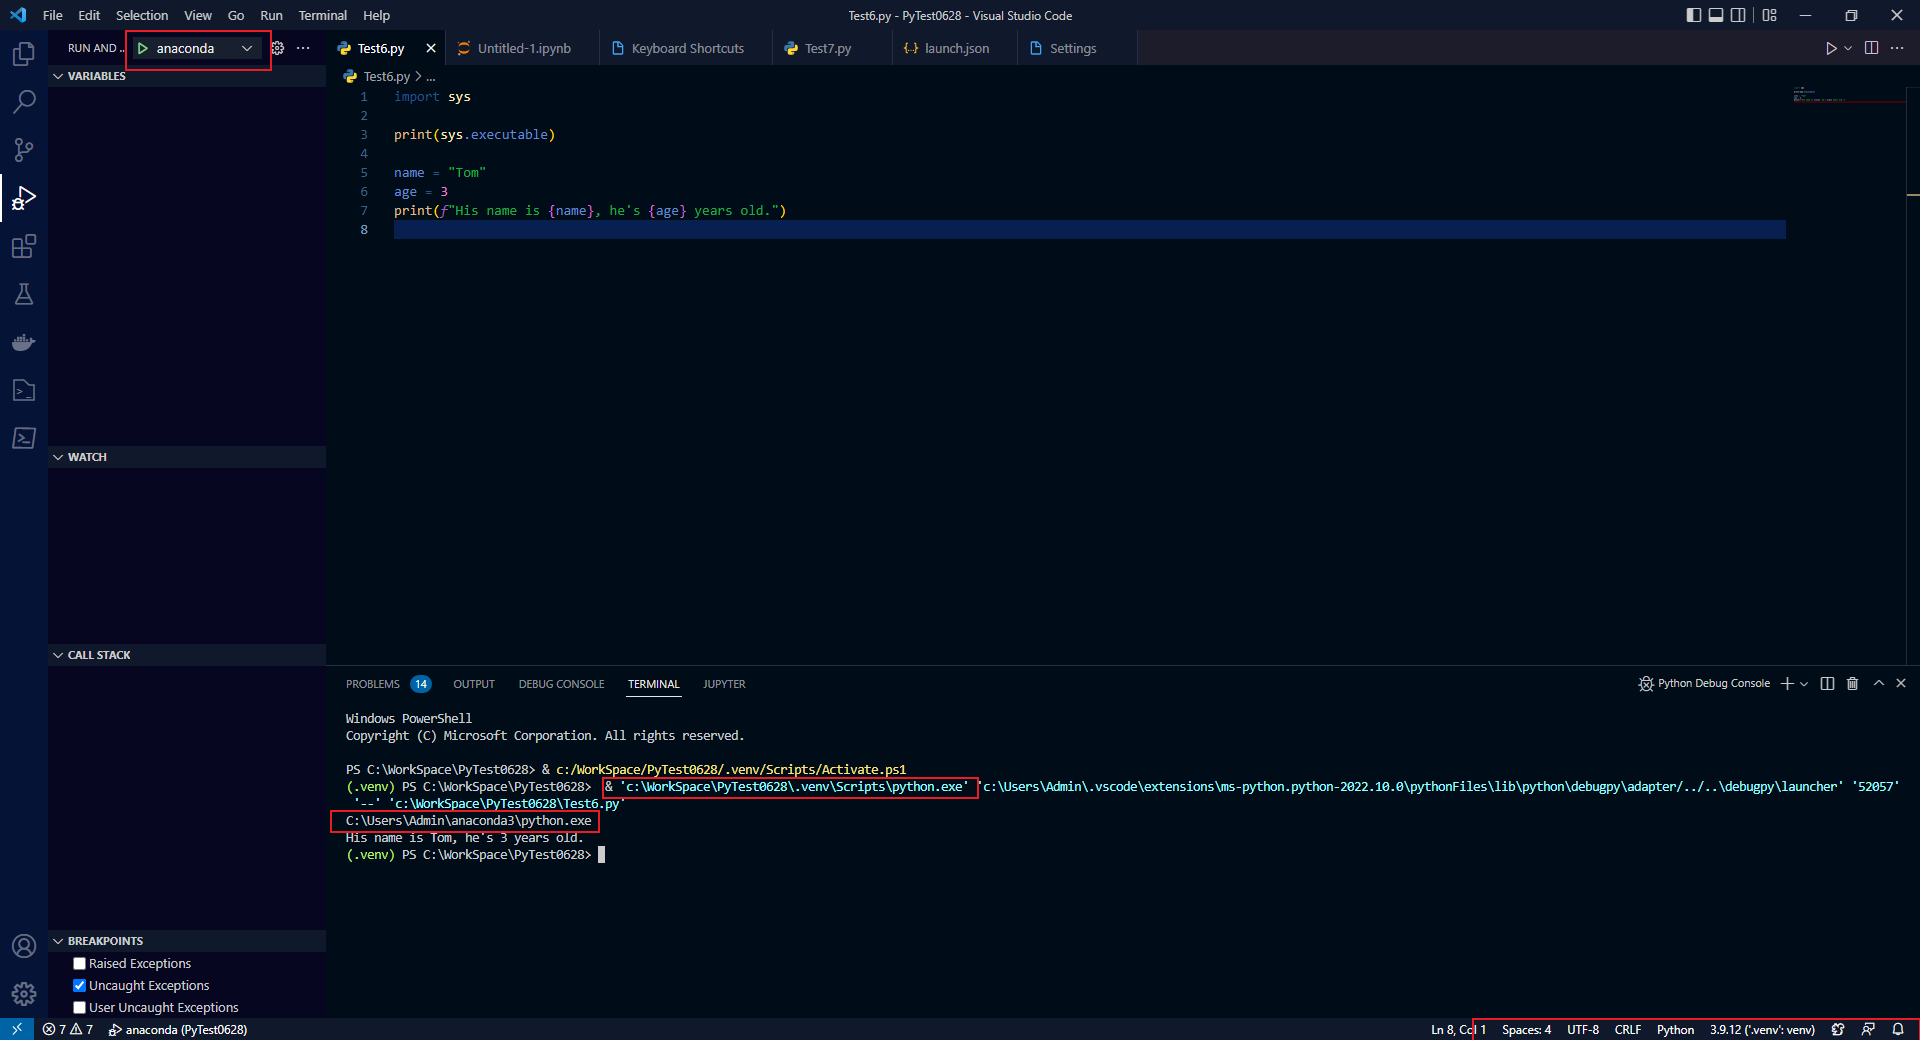Select the Python interpreter 3.9.12 venv

pos(1762,1029)
